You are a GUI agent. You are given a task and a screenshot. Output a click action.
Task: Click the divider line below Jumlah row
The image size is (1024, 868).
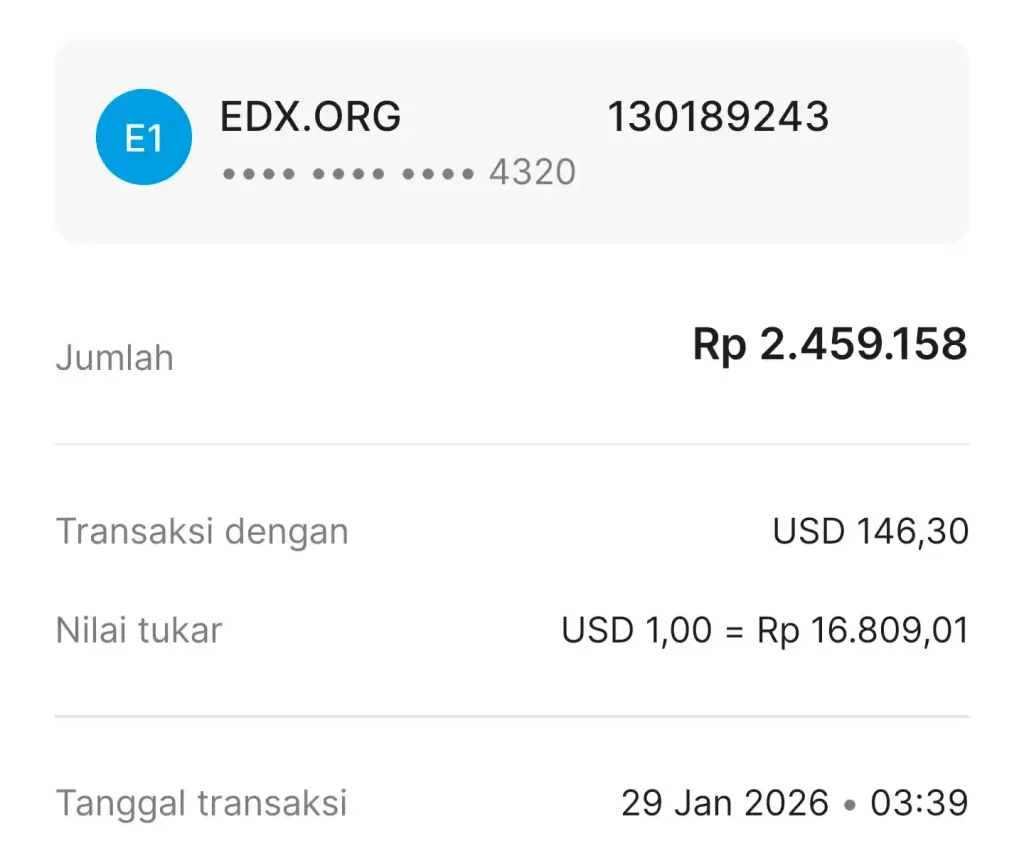point(512,444)
